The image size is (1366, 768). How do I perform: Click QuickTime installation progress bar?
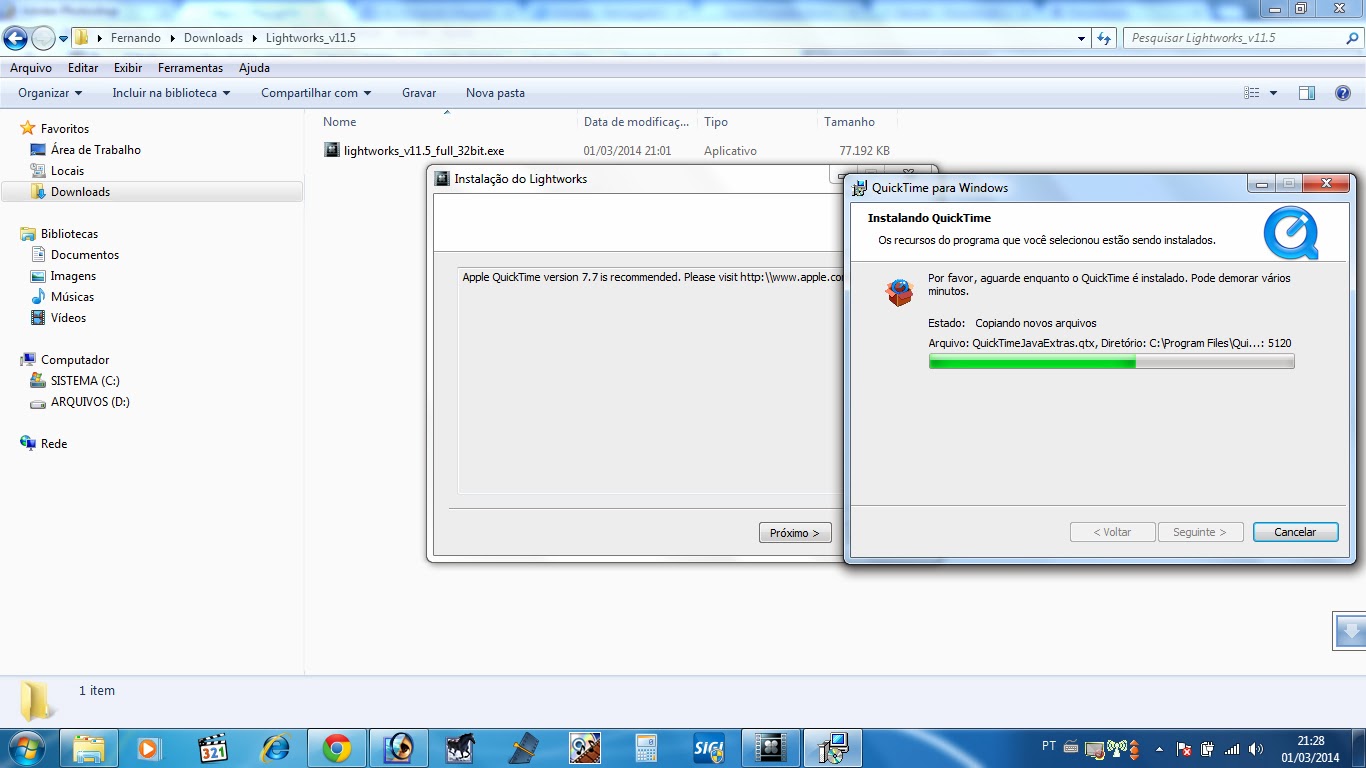[x=1112, y=361]
